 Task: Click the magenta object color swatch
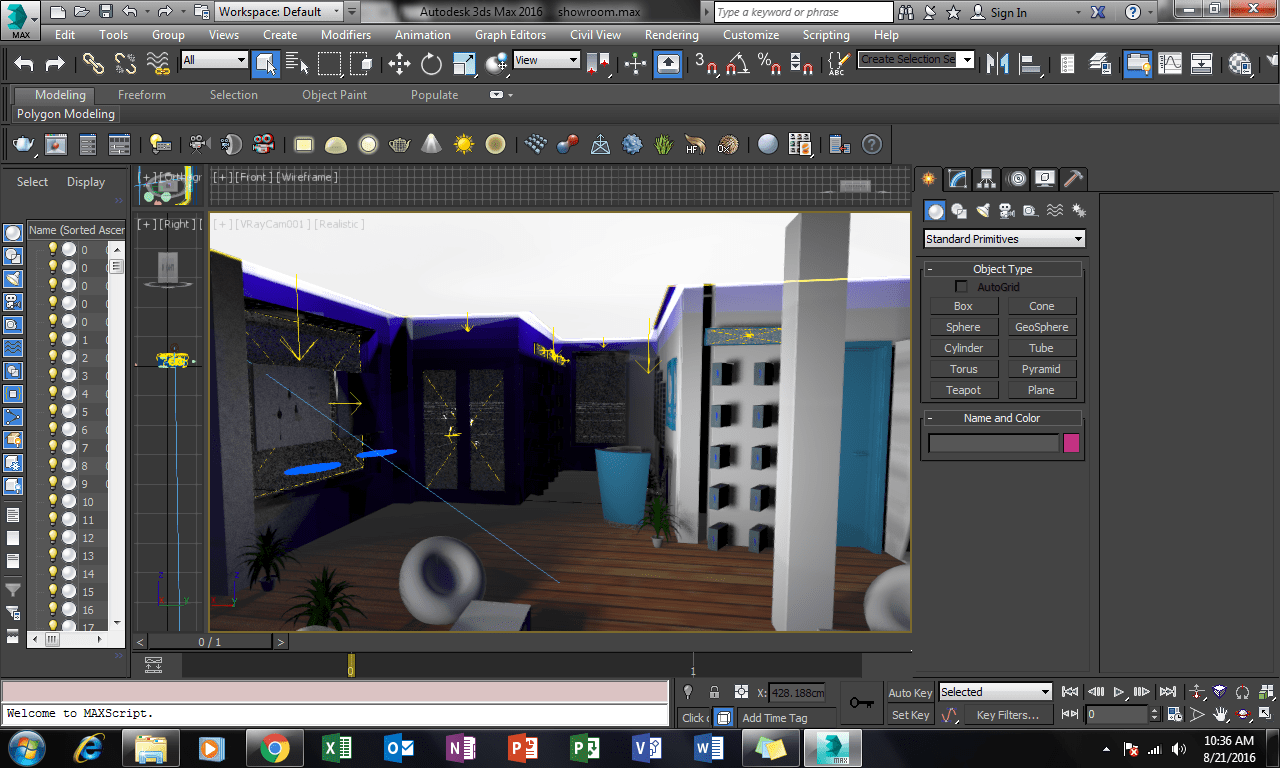[x=1071, y=443]
